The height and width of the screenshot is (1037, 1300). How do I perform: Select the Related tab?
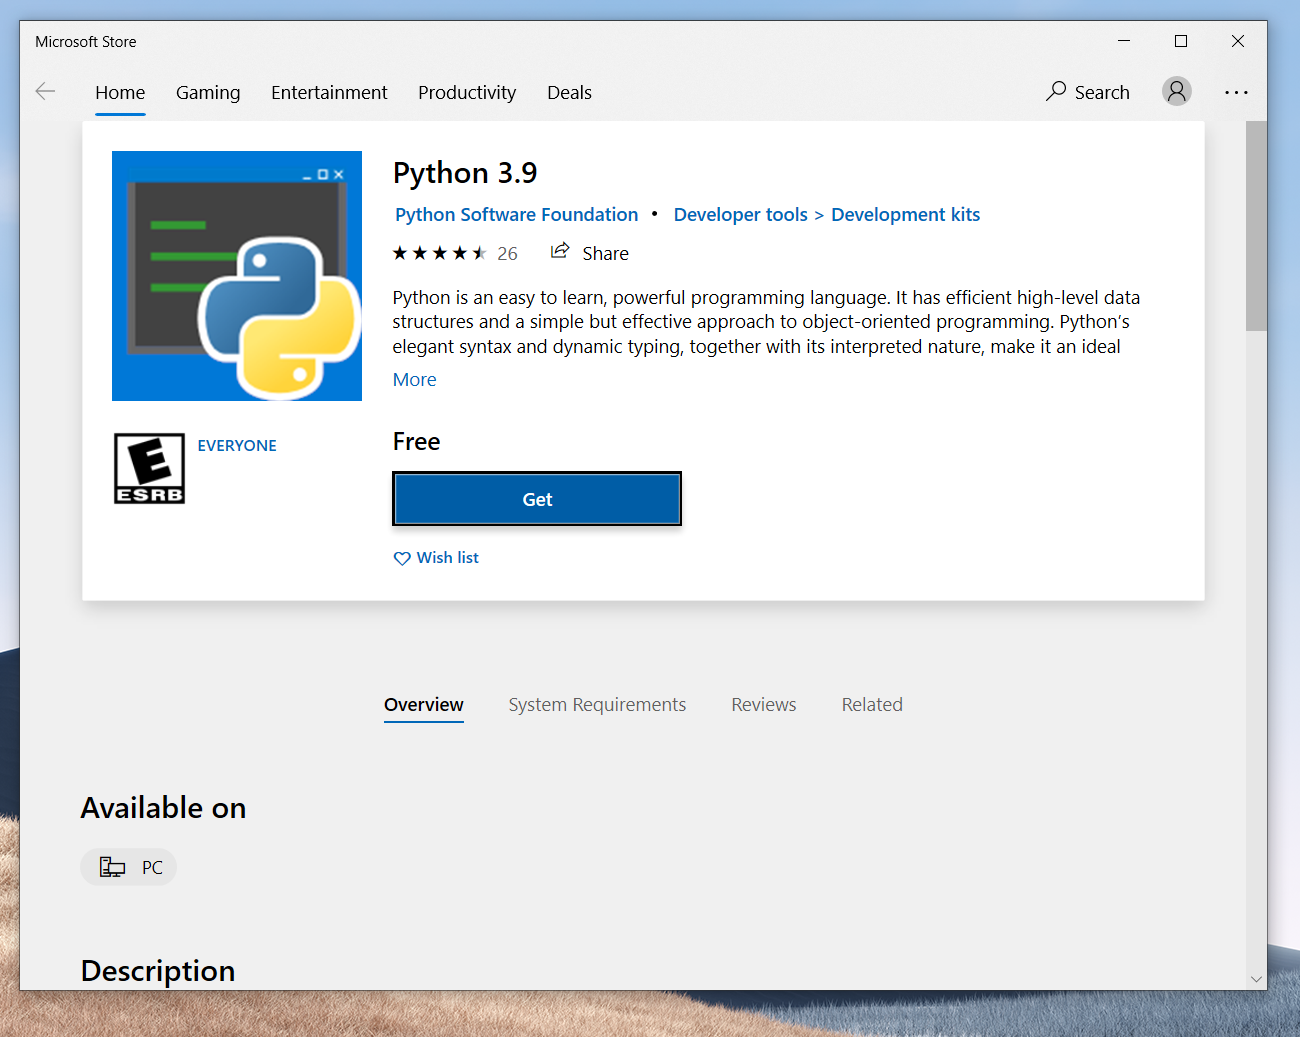[x=872, y=705]
